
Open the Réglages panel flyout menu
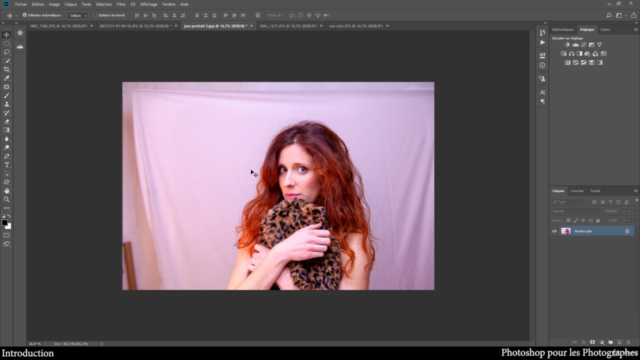(636, 30)
